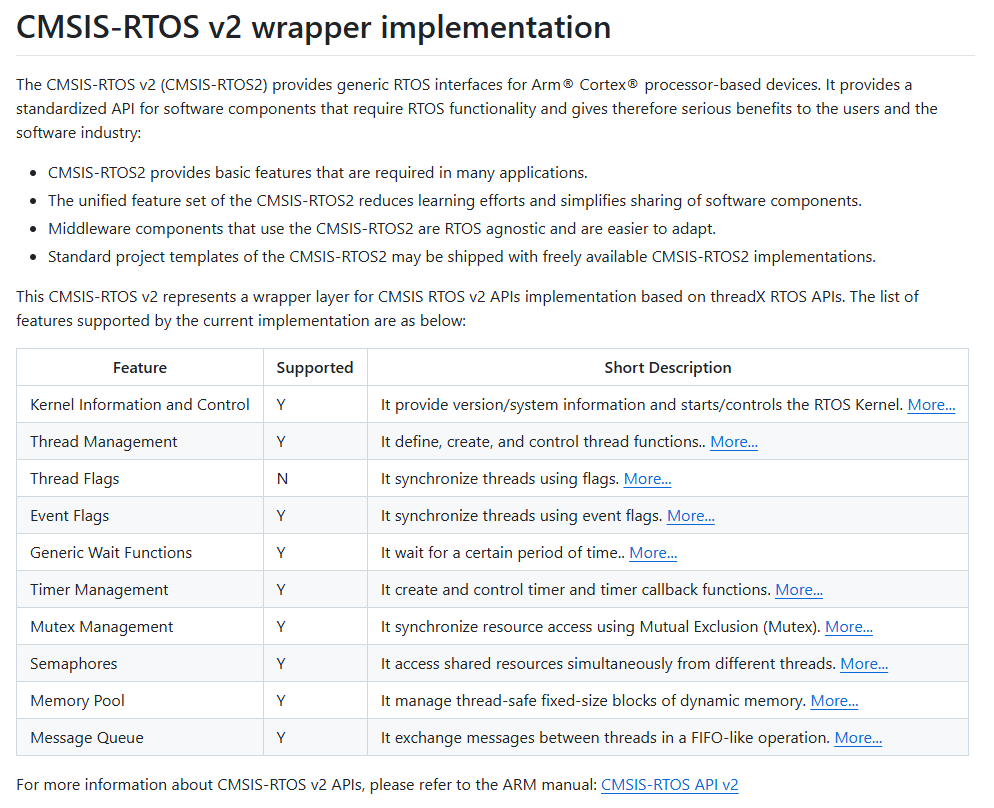The image size is (994, 808).
Task: Follow the Memory Pool More link
Action: click(x=834, y=701)
